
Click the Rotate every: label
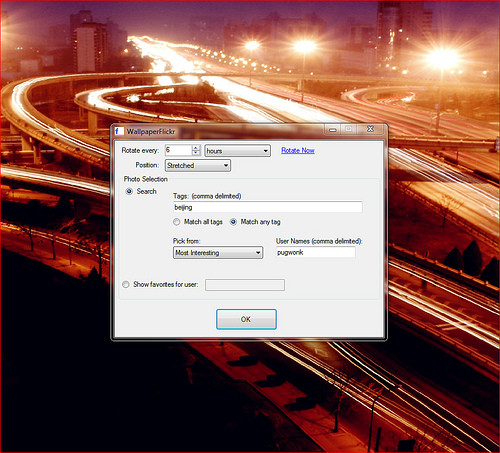[140, 150]
